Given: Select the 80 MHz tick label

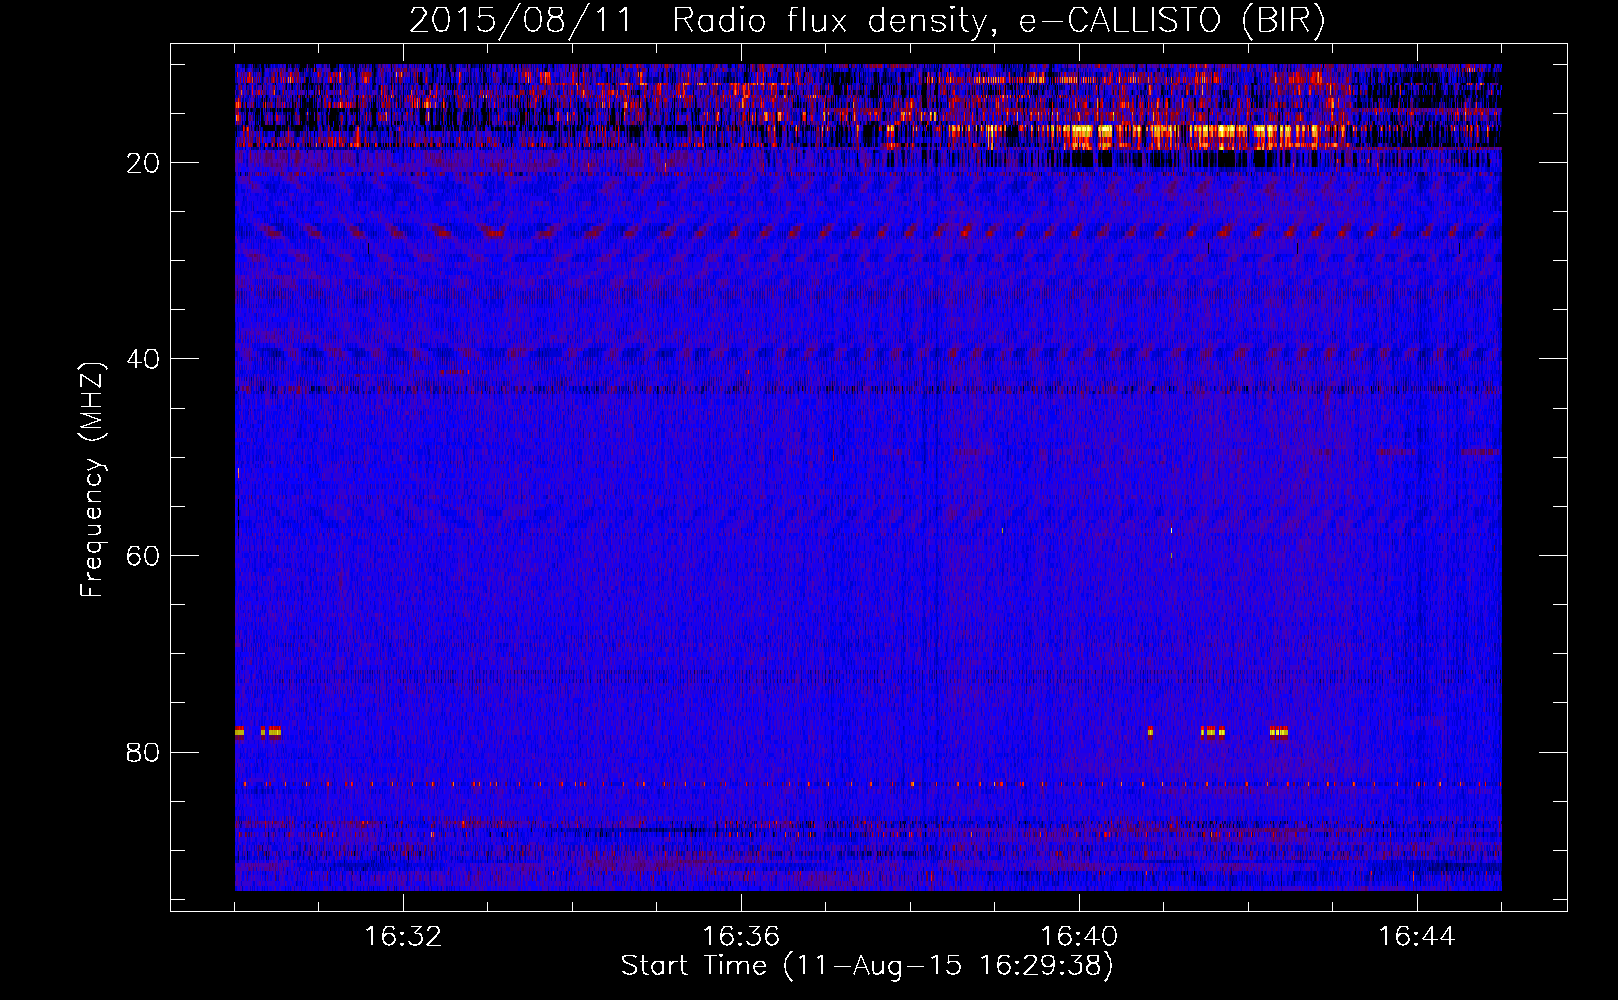Looking at the screenshot, I should [143, 753].
